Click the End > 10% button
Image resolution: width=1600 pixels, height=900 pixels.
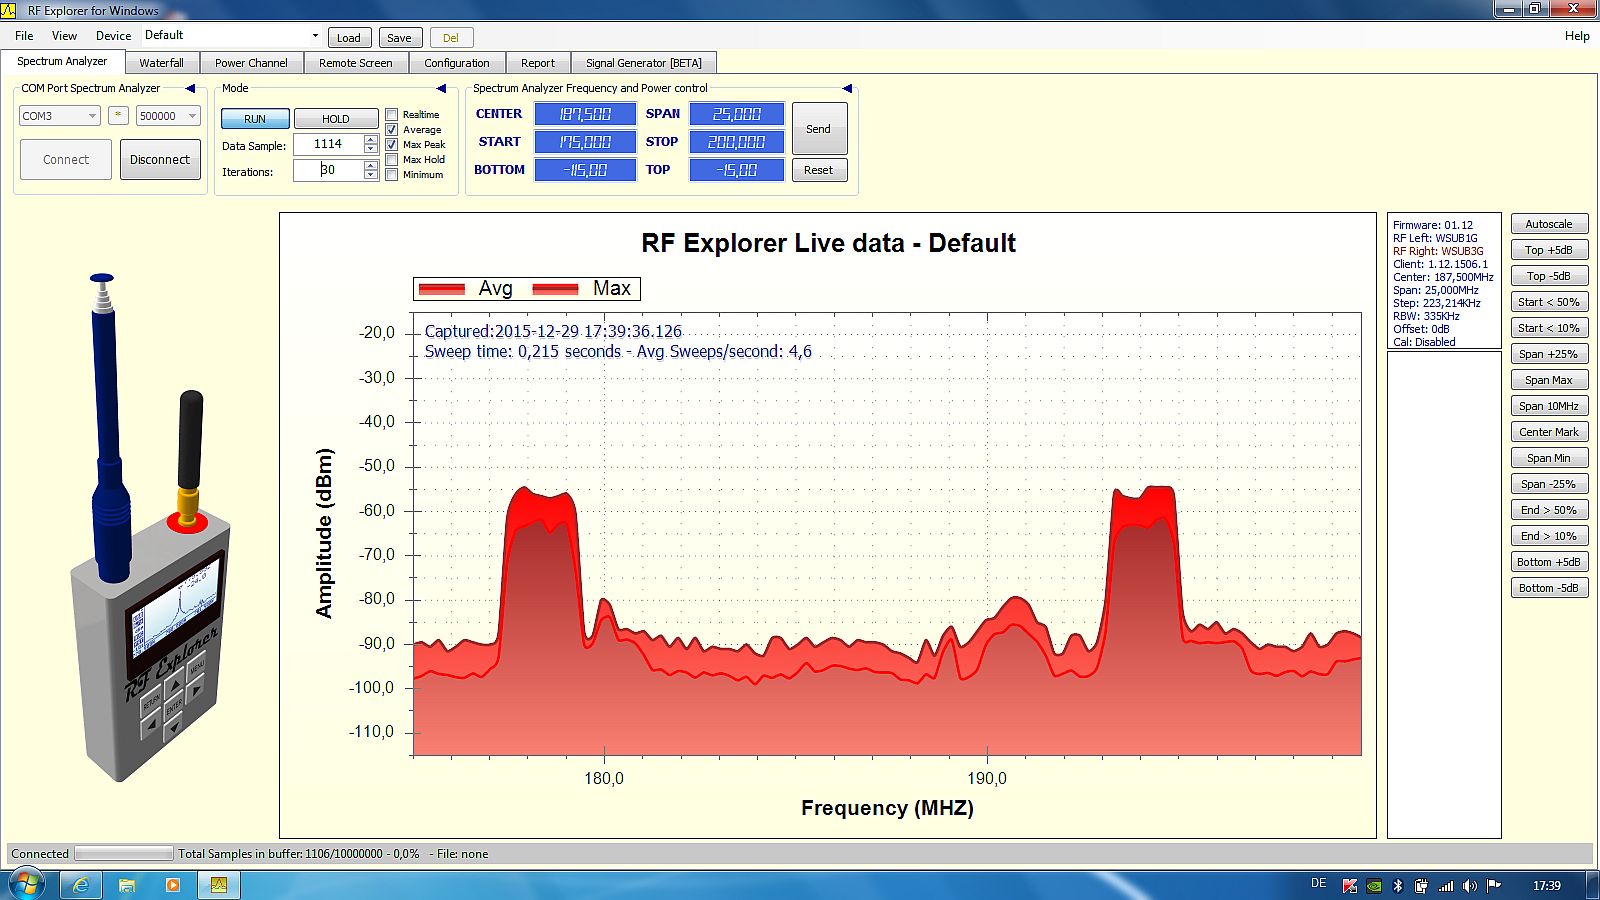1549,536
